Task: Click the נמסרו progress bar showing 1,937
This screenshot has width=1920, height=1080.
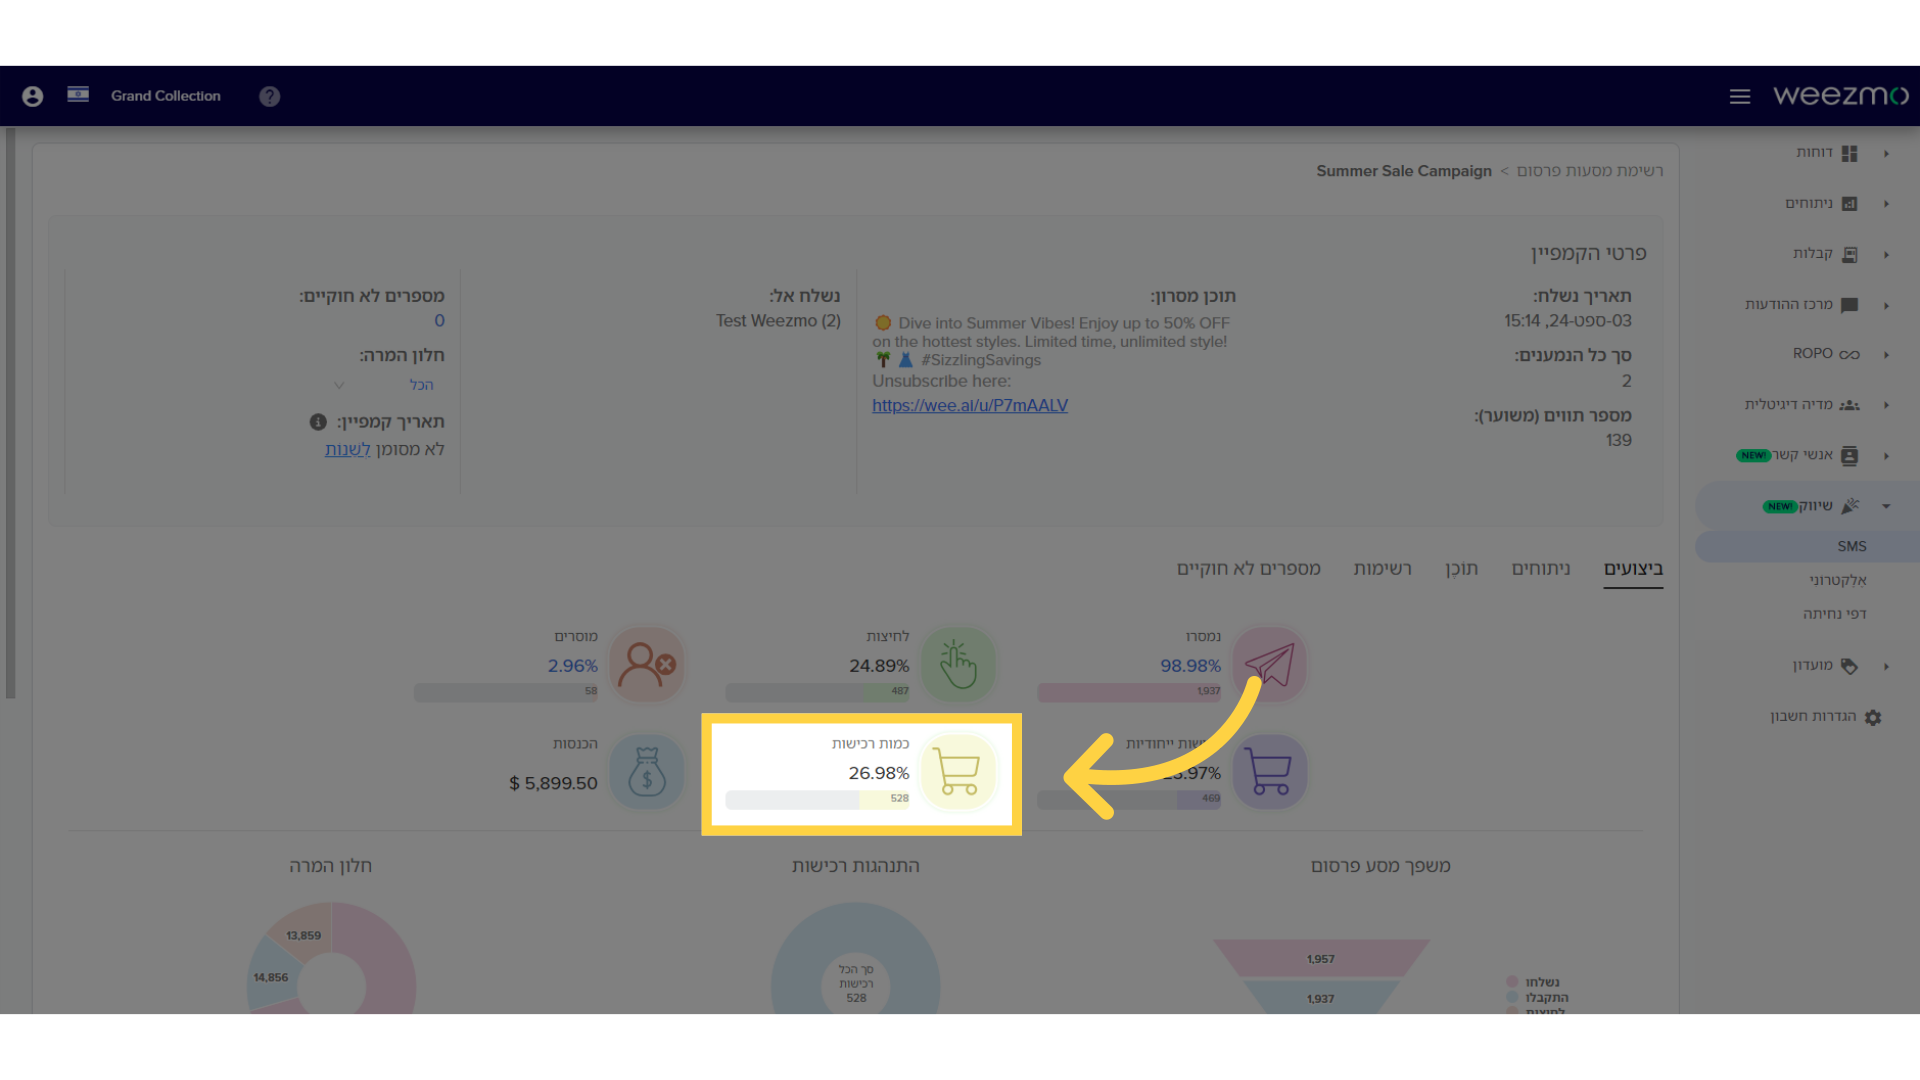Action: coord(1129,691)
